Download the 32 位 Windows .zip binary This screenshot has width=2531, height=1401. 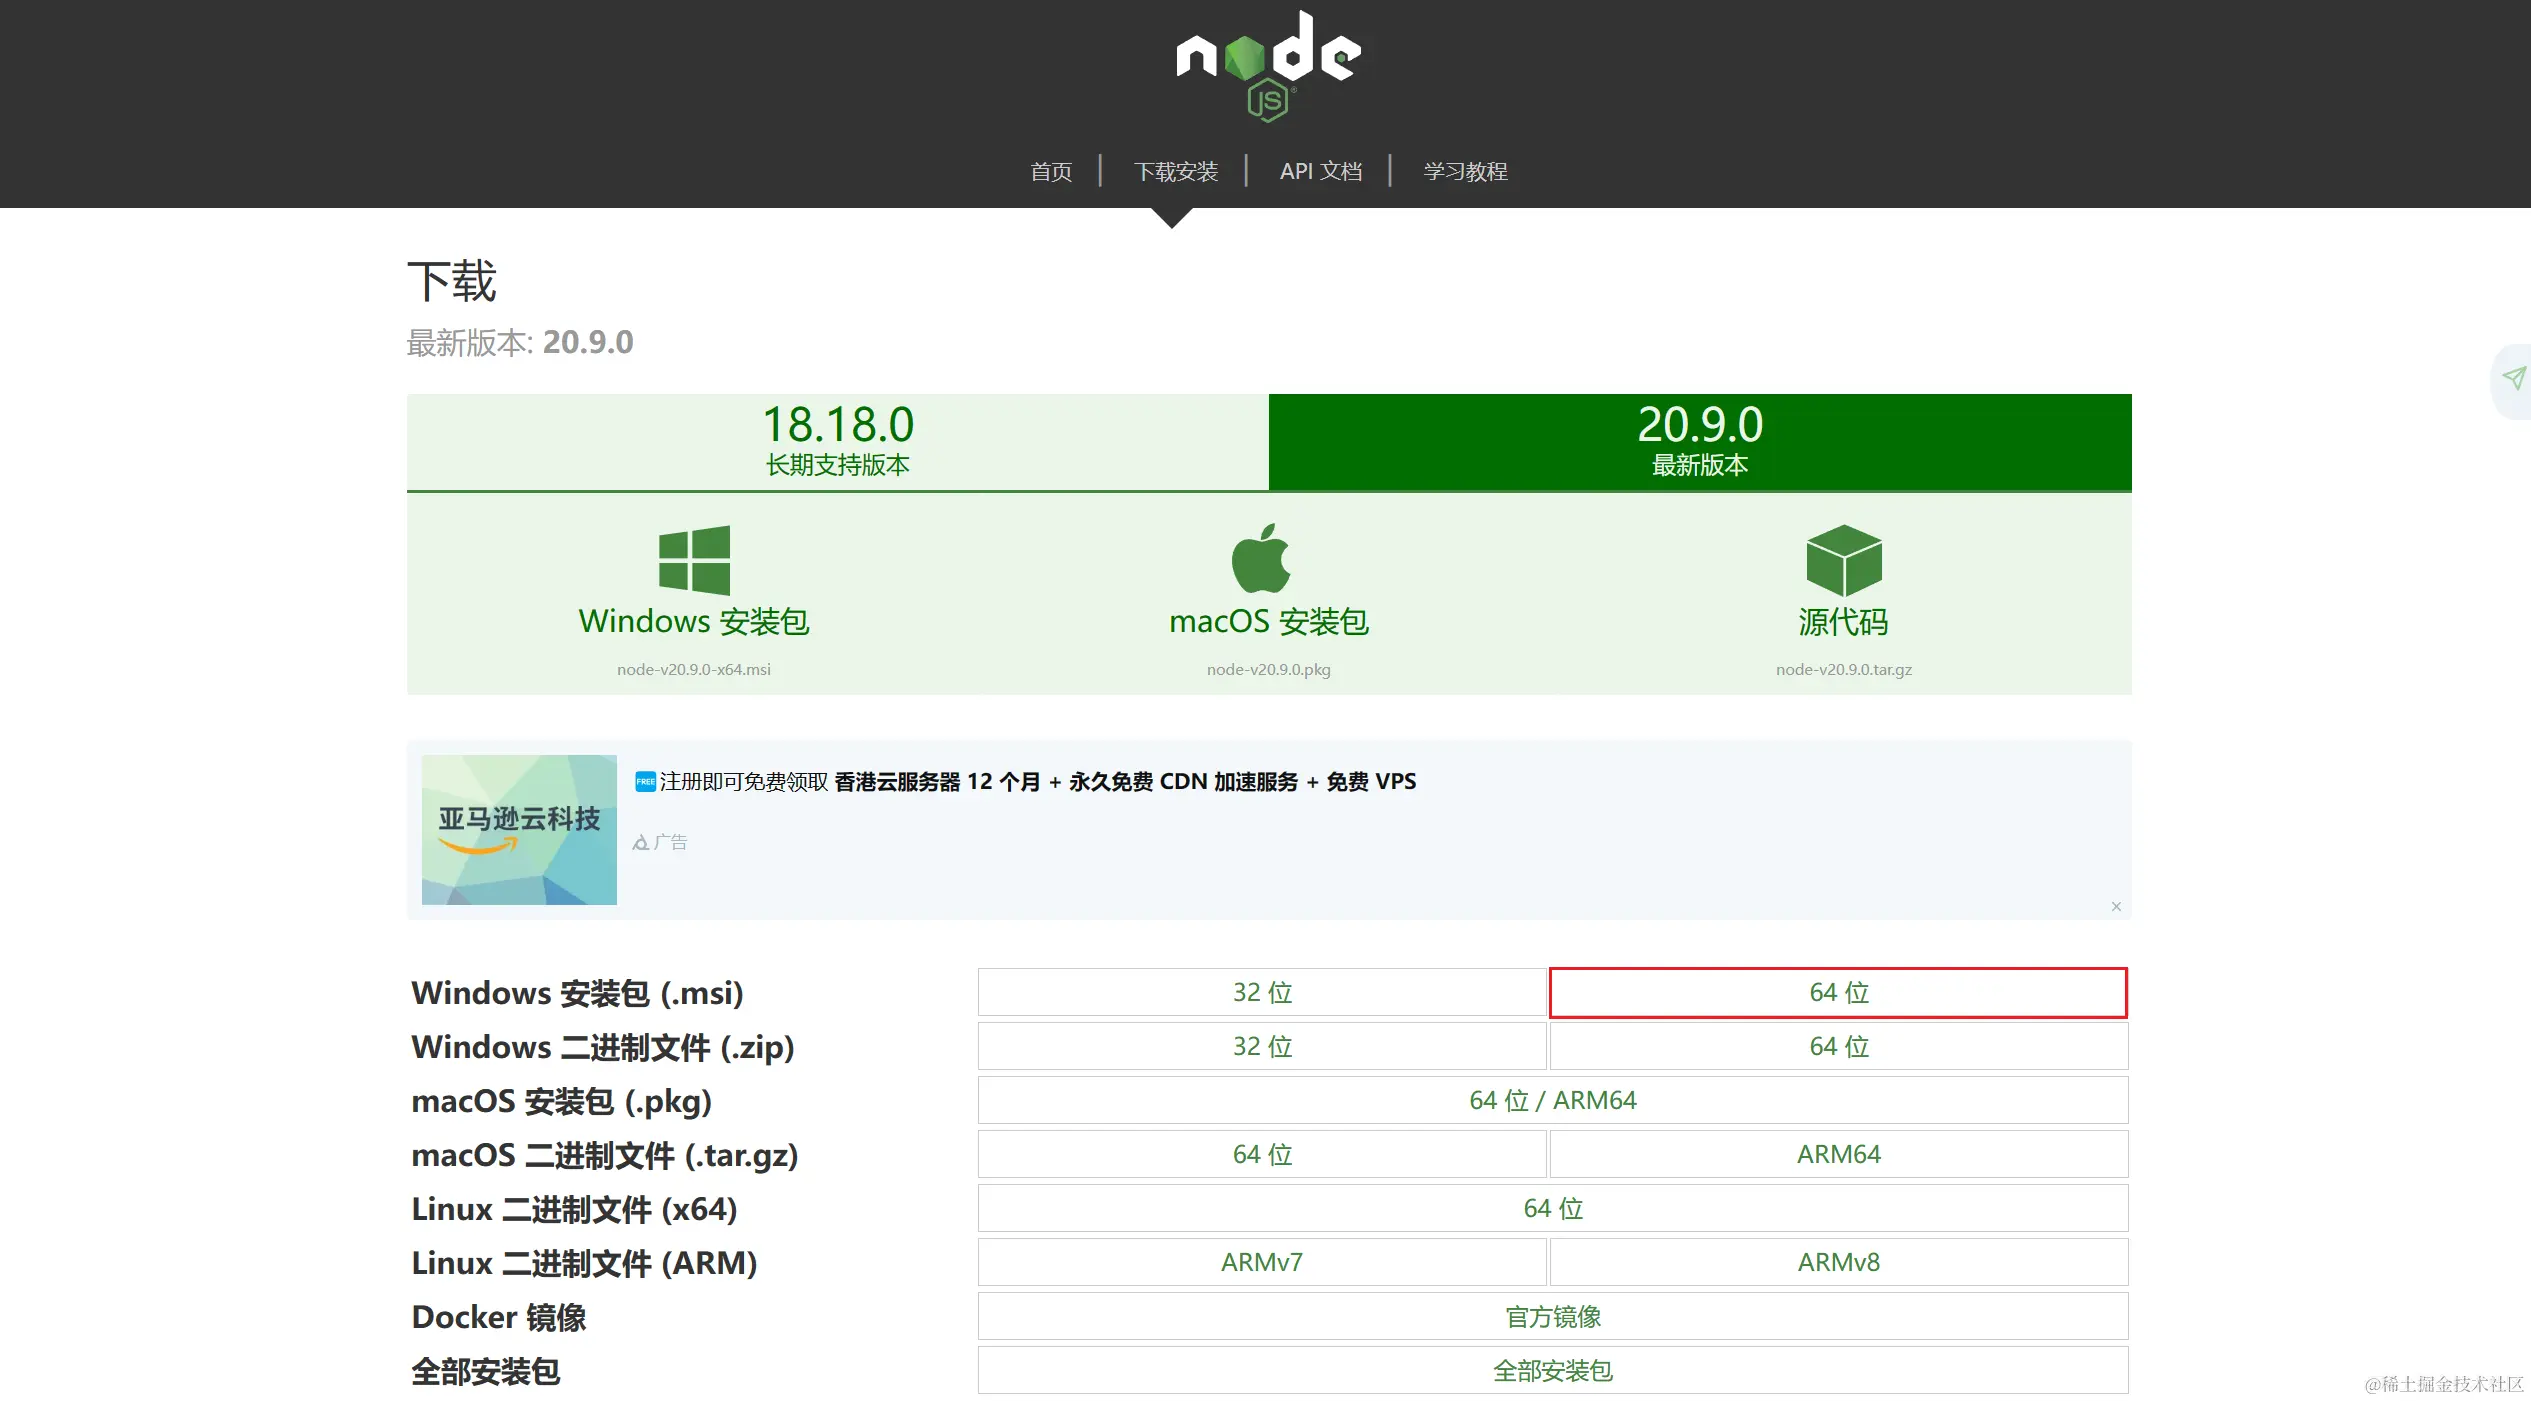[x=1262, y=1047]
